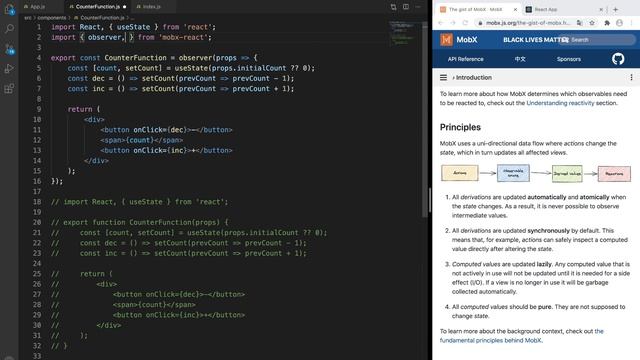Image resolution: width=640 pixels, height=360 pixels.
Task: Open the editor More Actions ellipsis menu
Action: pos(418,7)
